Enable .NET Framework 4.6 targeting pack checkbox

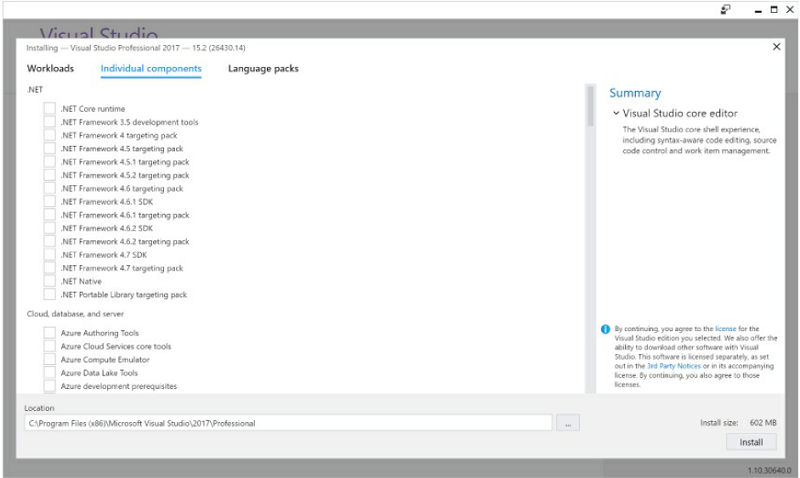point(49,188)
